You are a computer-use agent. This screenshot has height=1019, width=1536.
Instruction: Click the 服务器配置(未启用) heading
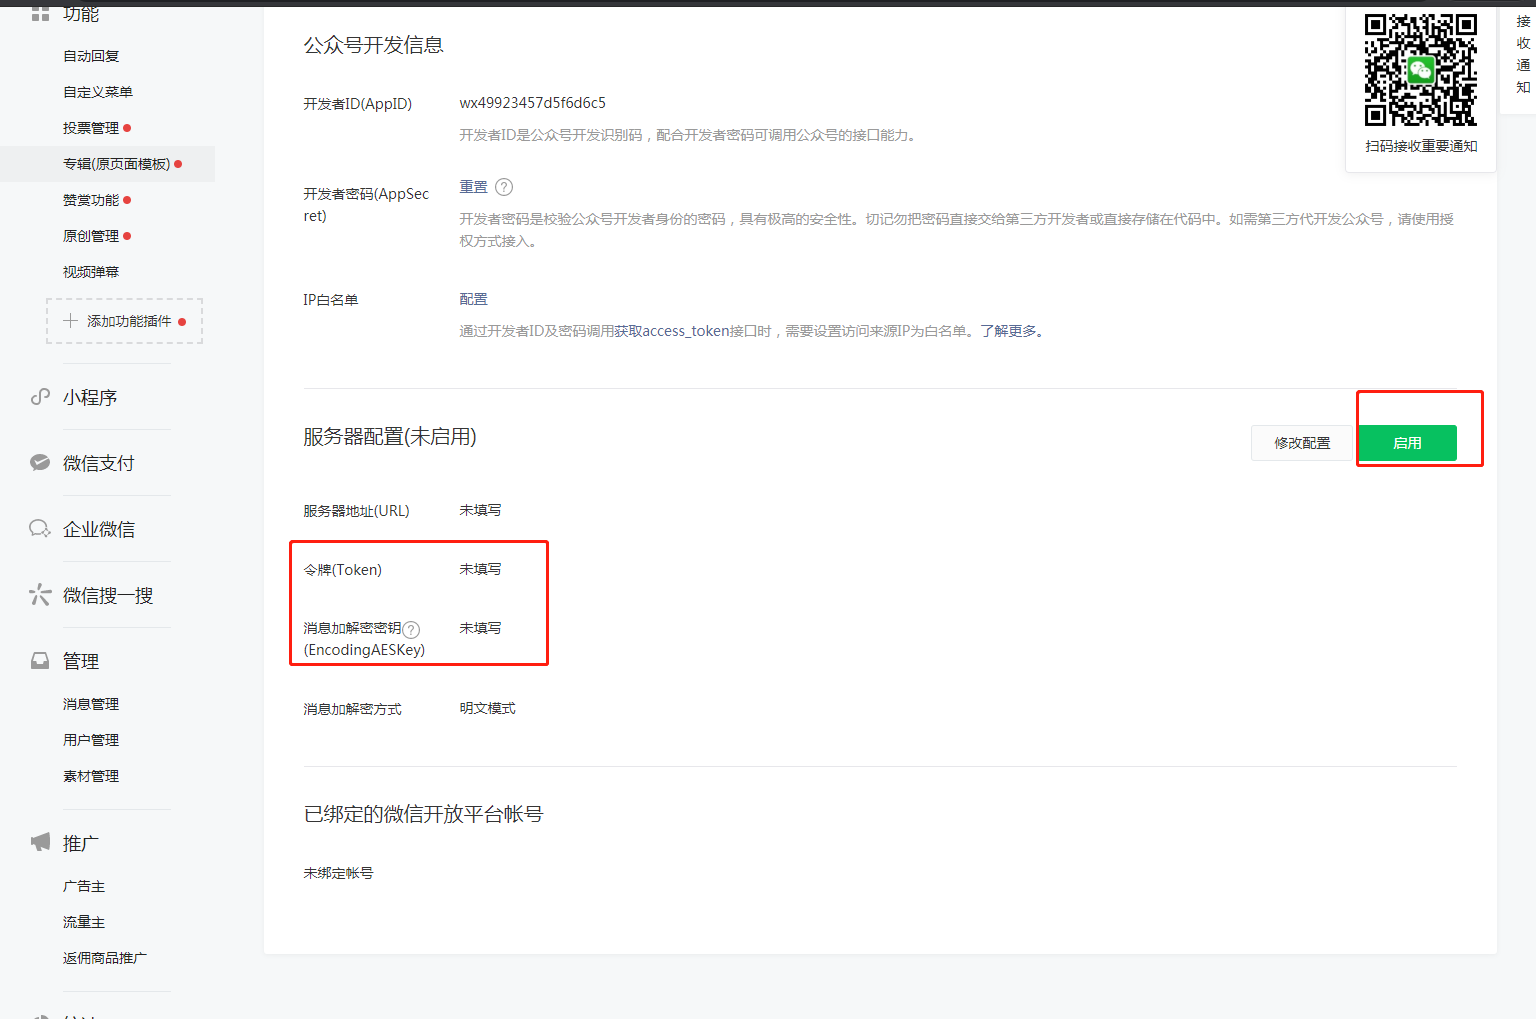(x=390, y=437)
